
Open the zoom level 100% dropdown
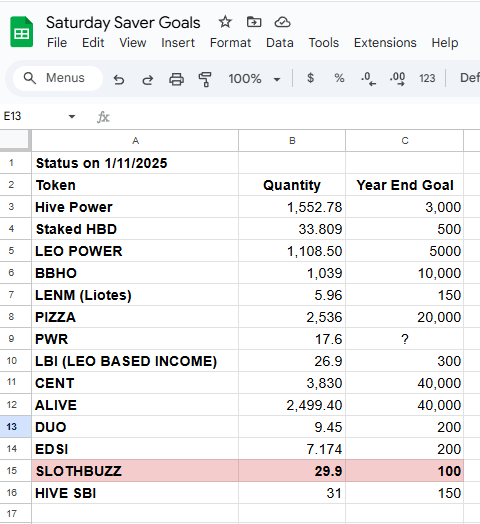tap(254, 79)
